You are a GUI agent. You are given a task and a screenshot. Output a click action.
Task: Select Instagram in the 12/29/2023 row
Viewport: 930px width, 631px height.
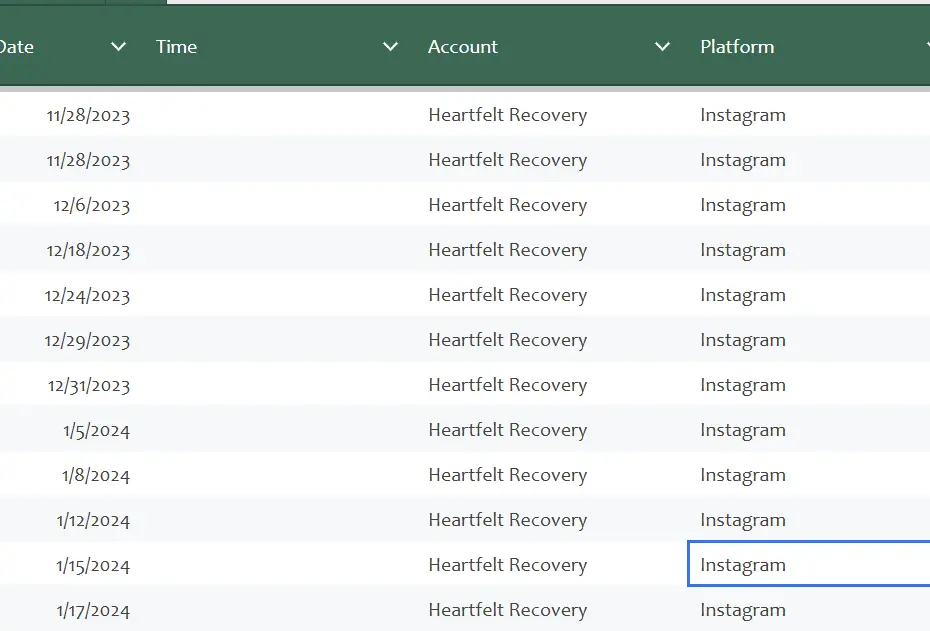pyautogui.click(x=743, y=340)
